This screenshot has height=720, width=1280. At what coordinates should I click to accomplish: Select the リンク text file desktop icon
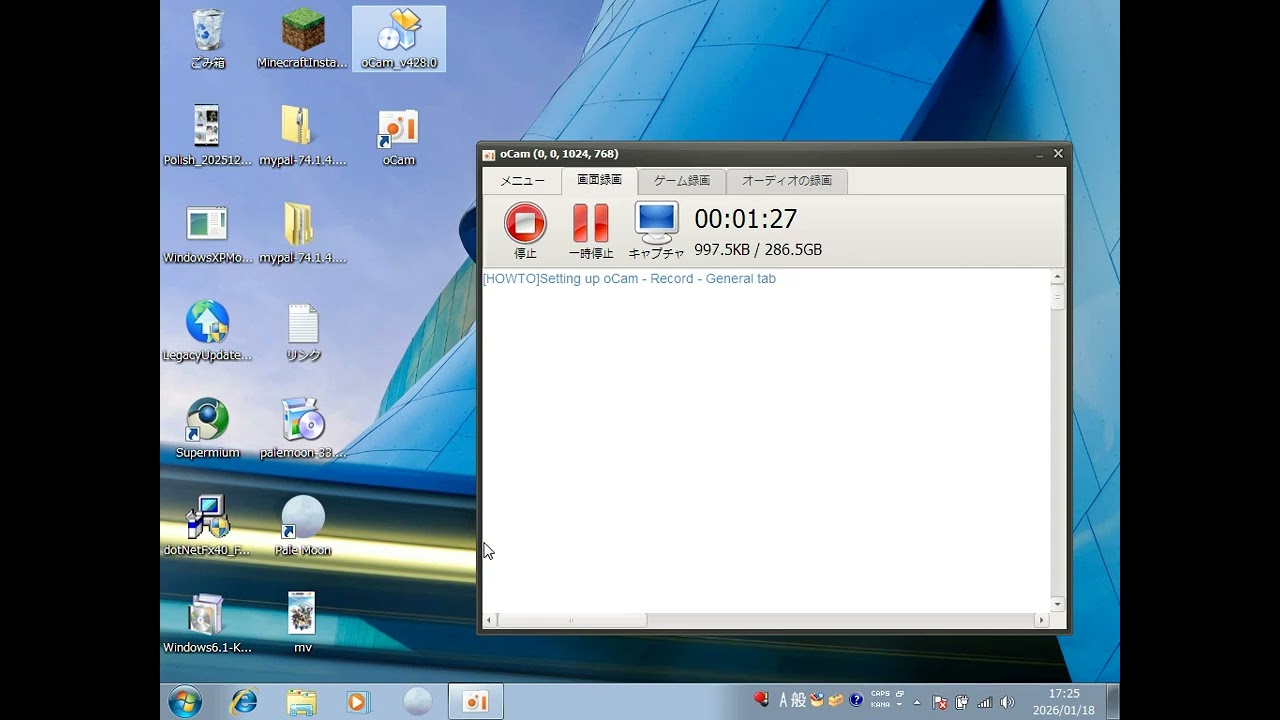point(302,331)
